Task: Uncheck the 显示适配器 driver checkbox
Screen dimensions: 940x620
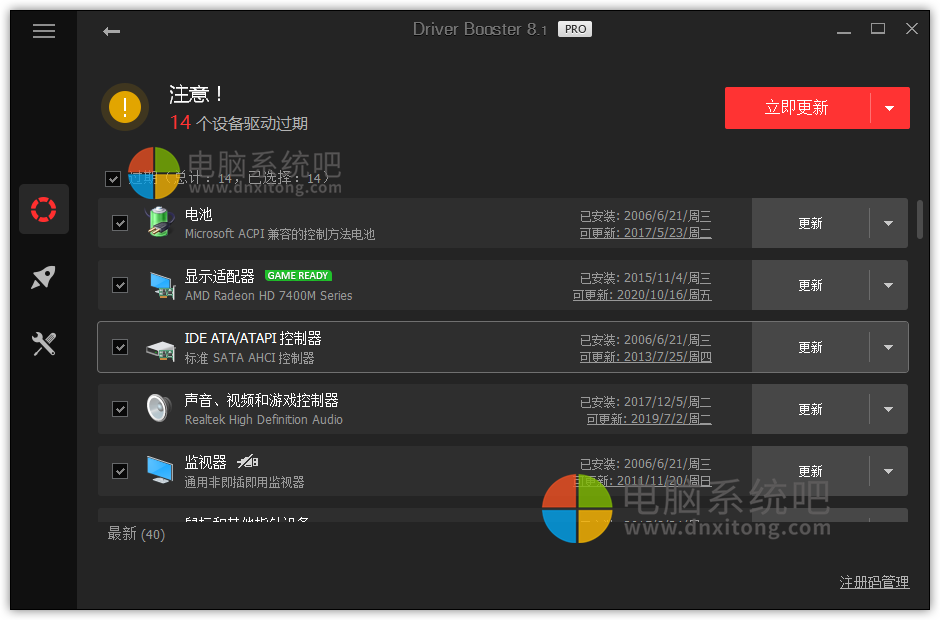Action: point(120,285)
